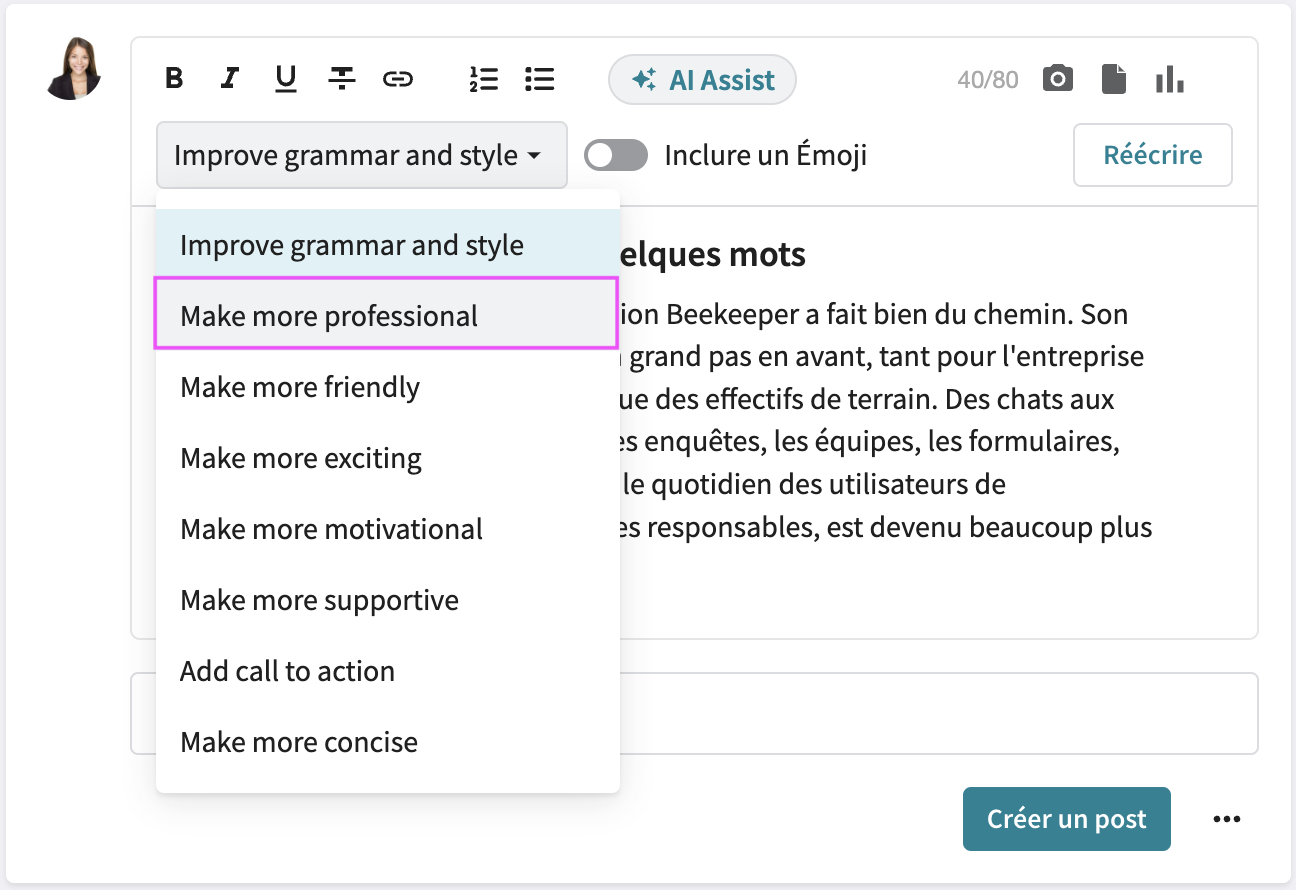Toggle bold formatting
The image size is (1296, 890).
tap(174, 79)
